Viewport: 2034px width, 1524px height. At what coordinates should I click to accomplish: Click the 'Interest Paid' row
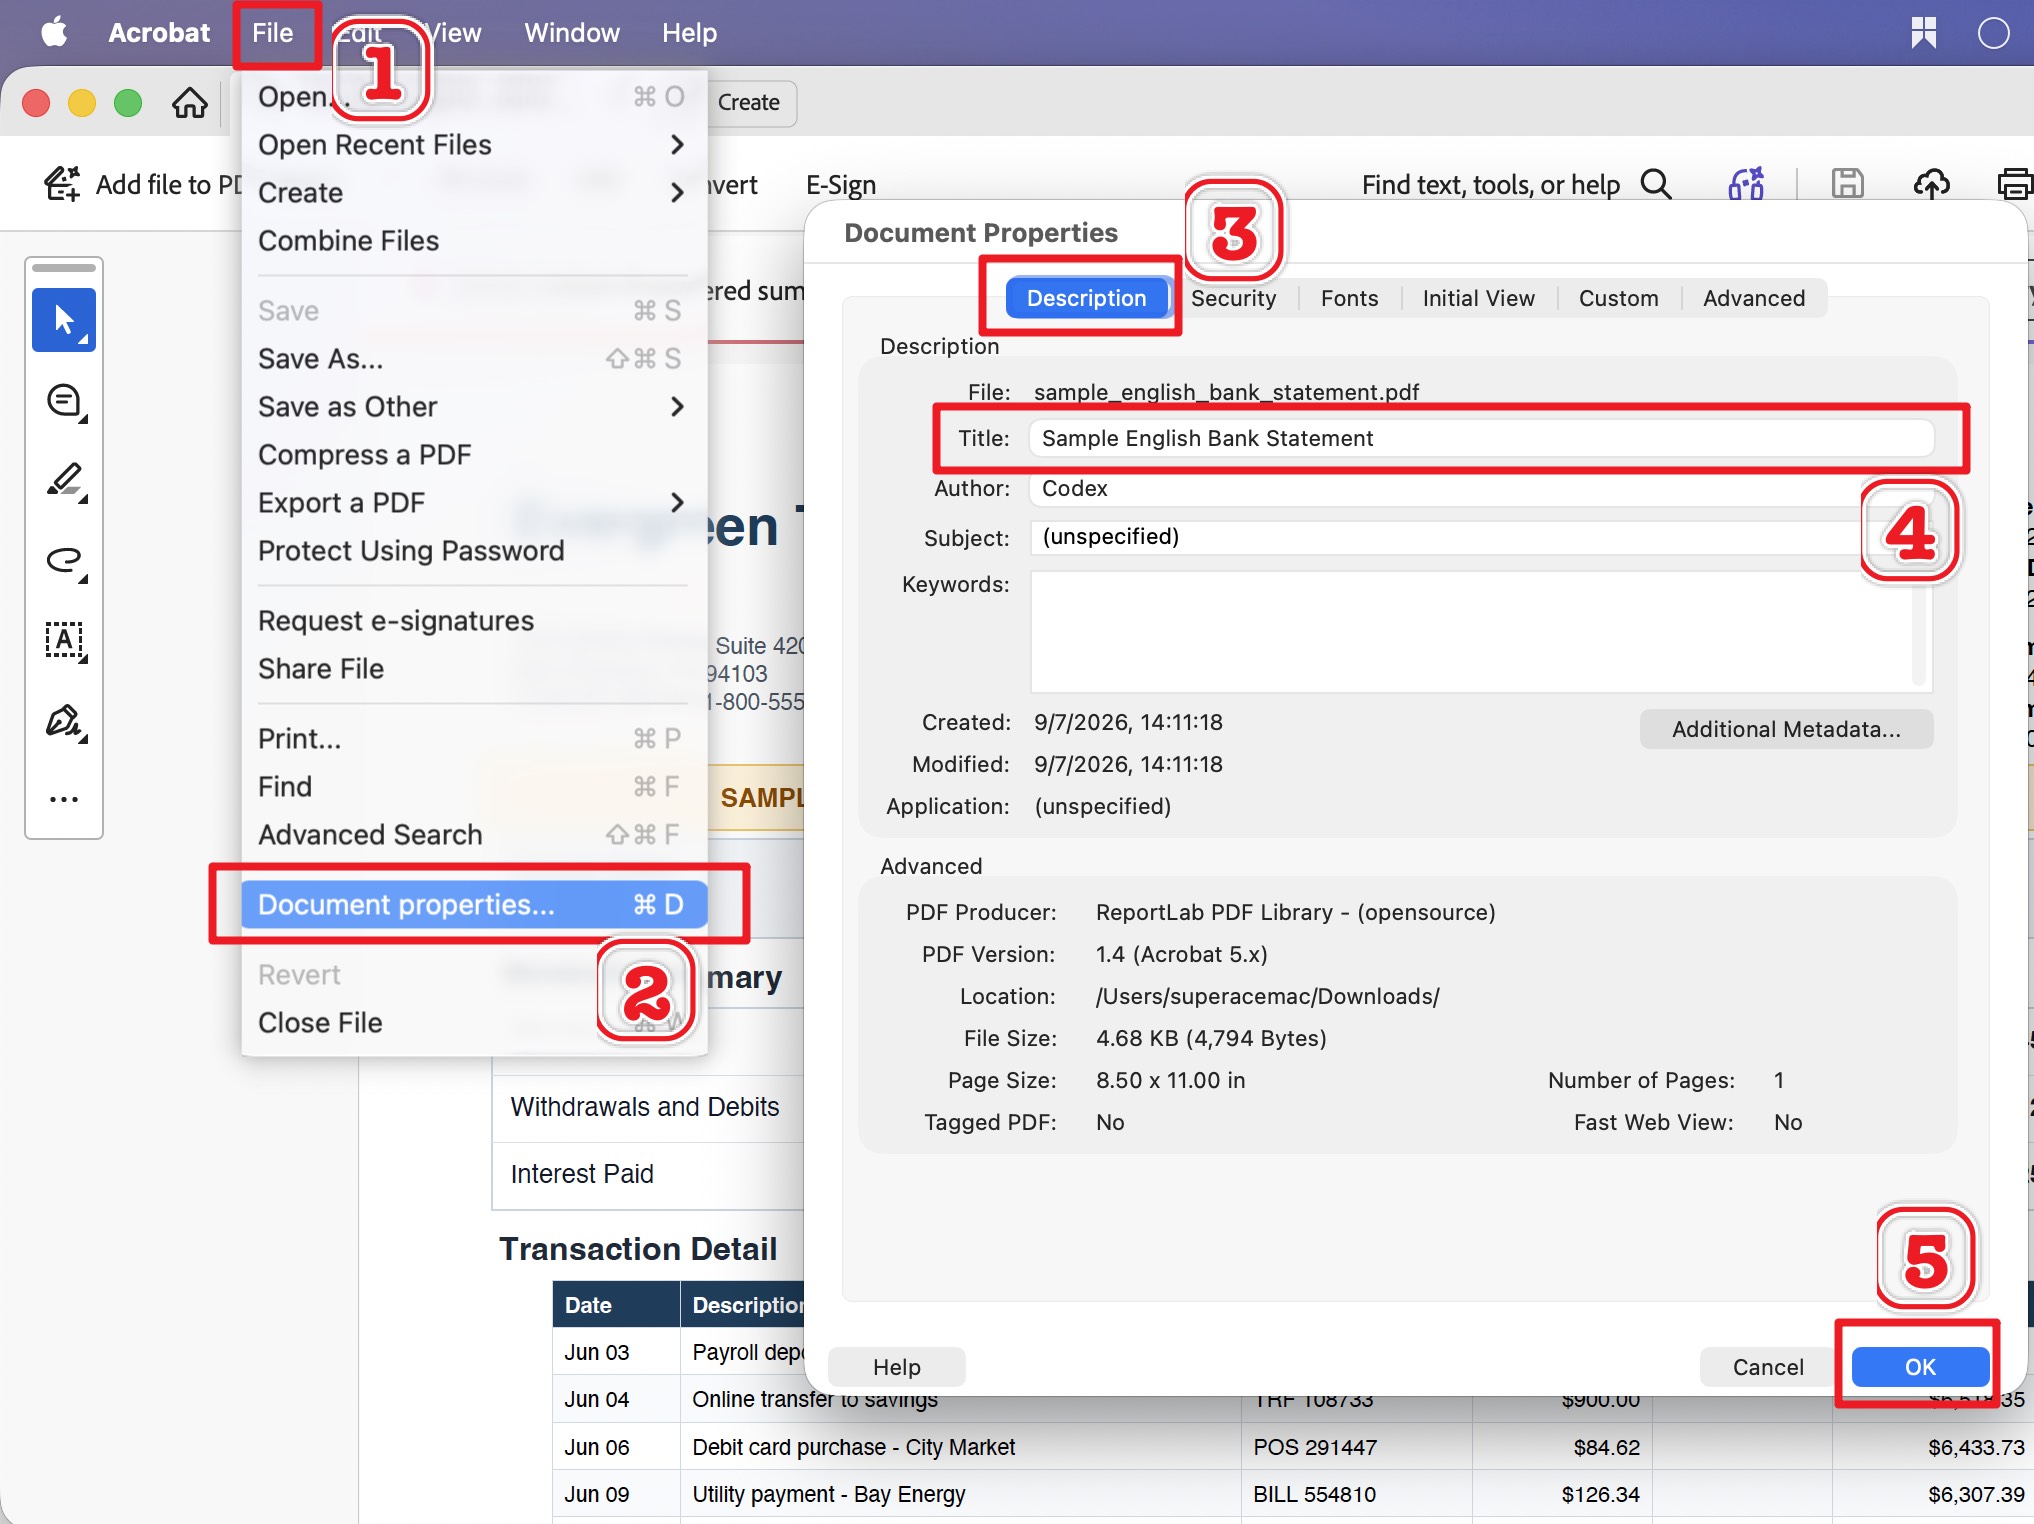[648, 1174]
